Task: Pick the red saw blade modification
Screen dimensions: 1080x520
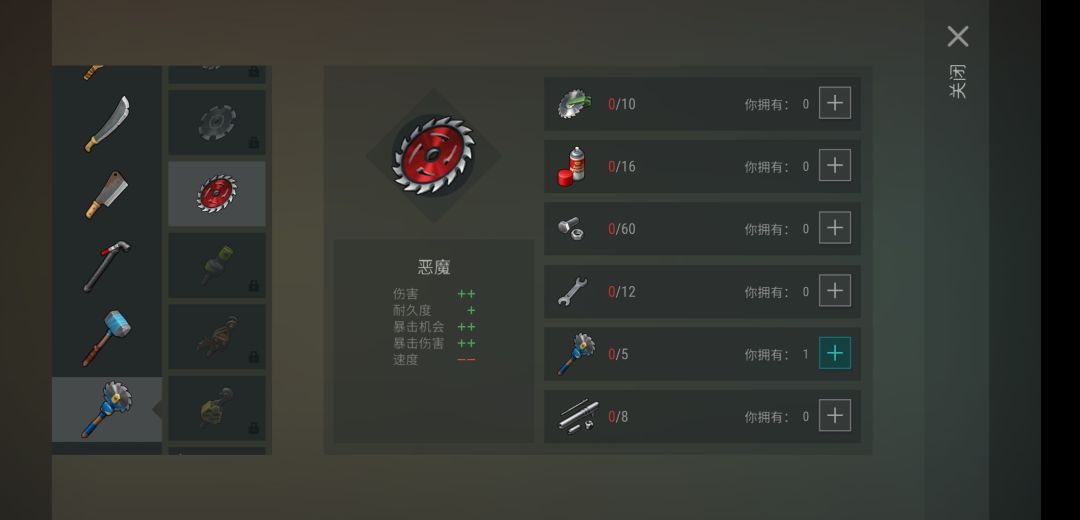Action: [x=217, y=194]
